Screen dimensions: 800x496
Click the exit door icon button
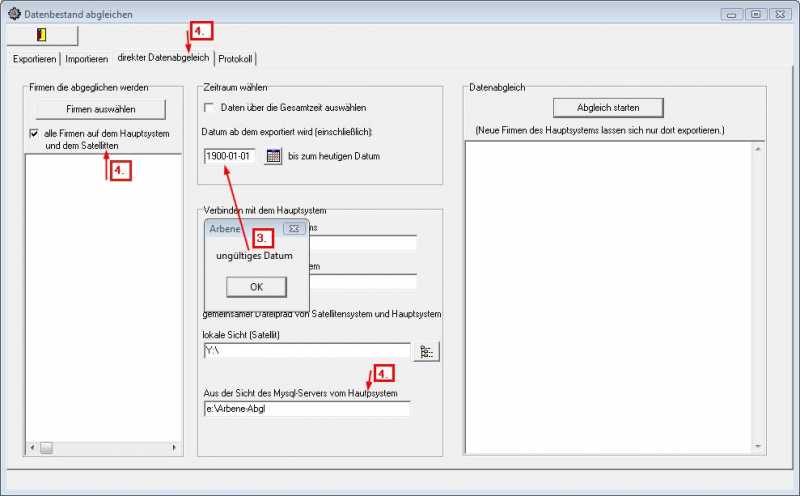(41, 35)
